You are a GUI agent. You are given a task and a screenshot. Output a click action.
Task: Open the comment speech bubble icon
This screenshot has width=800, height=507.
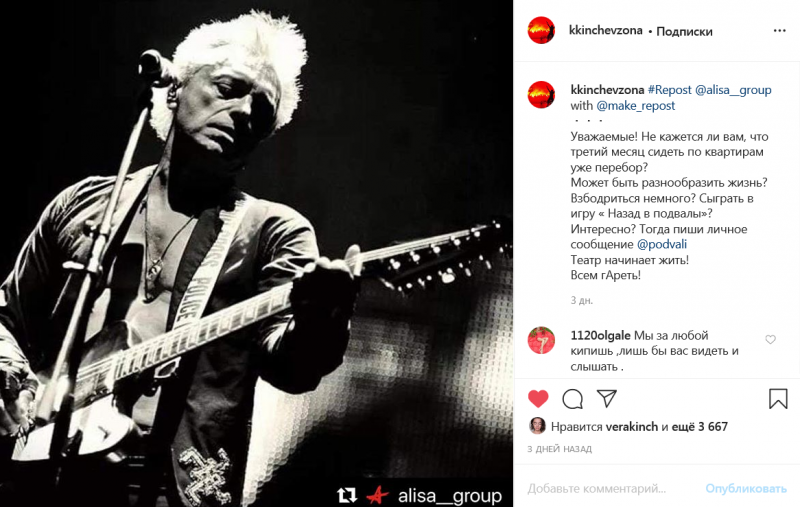click(572, 399)
